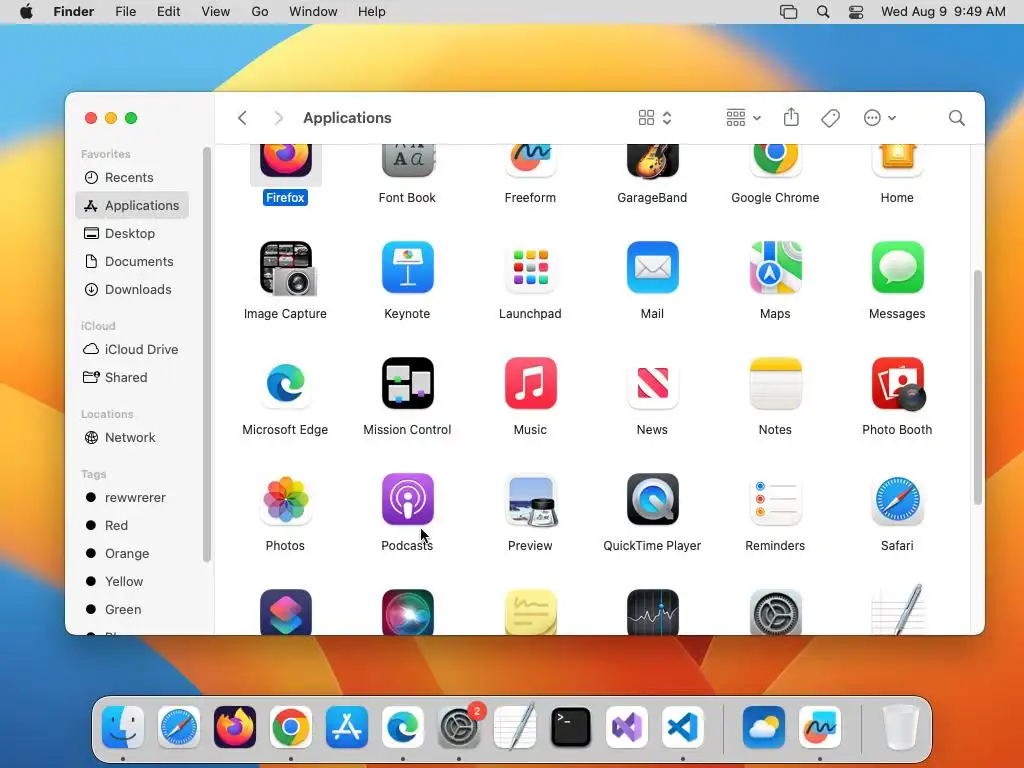Click the Edit Tags toolbar button
Image resolution: width=1024 pixels, height=768 pixels.
(830, 118)
